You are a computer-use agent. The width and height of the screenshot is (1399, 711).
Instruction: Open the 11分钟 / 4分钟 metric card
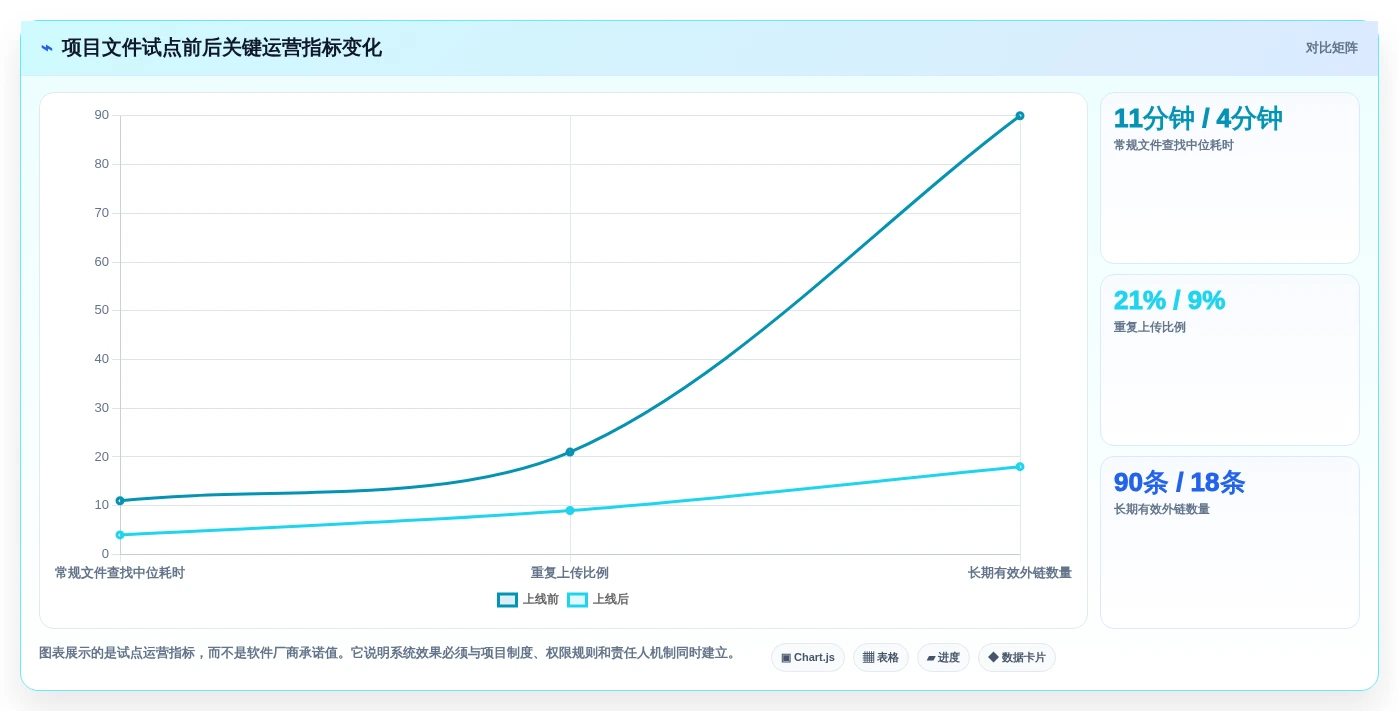point(1230,178)
